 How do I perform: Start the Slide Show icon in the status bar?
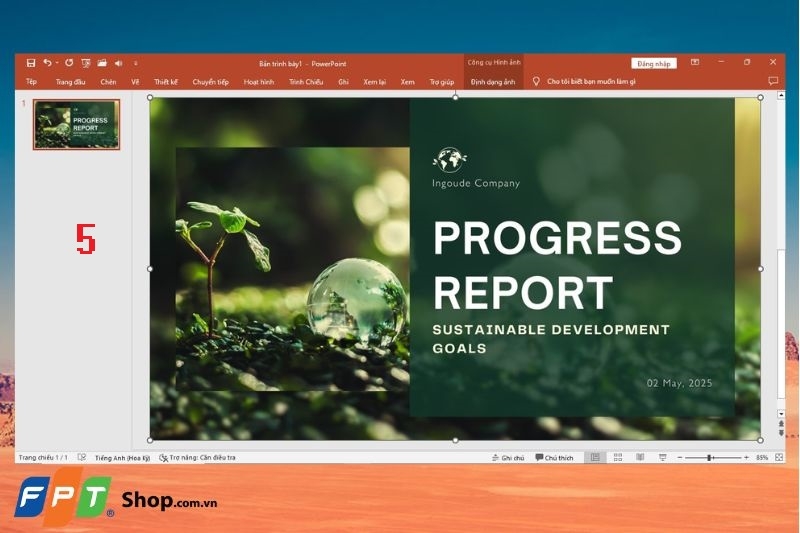[662, 458]
